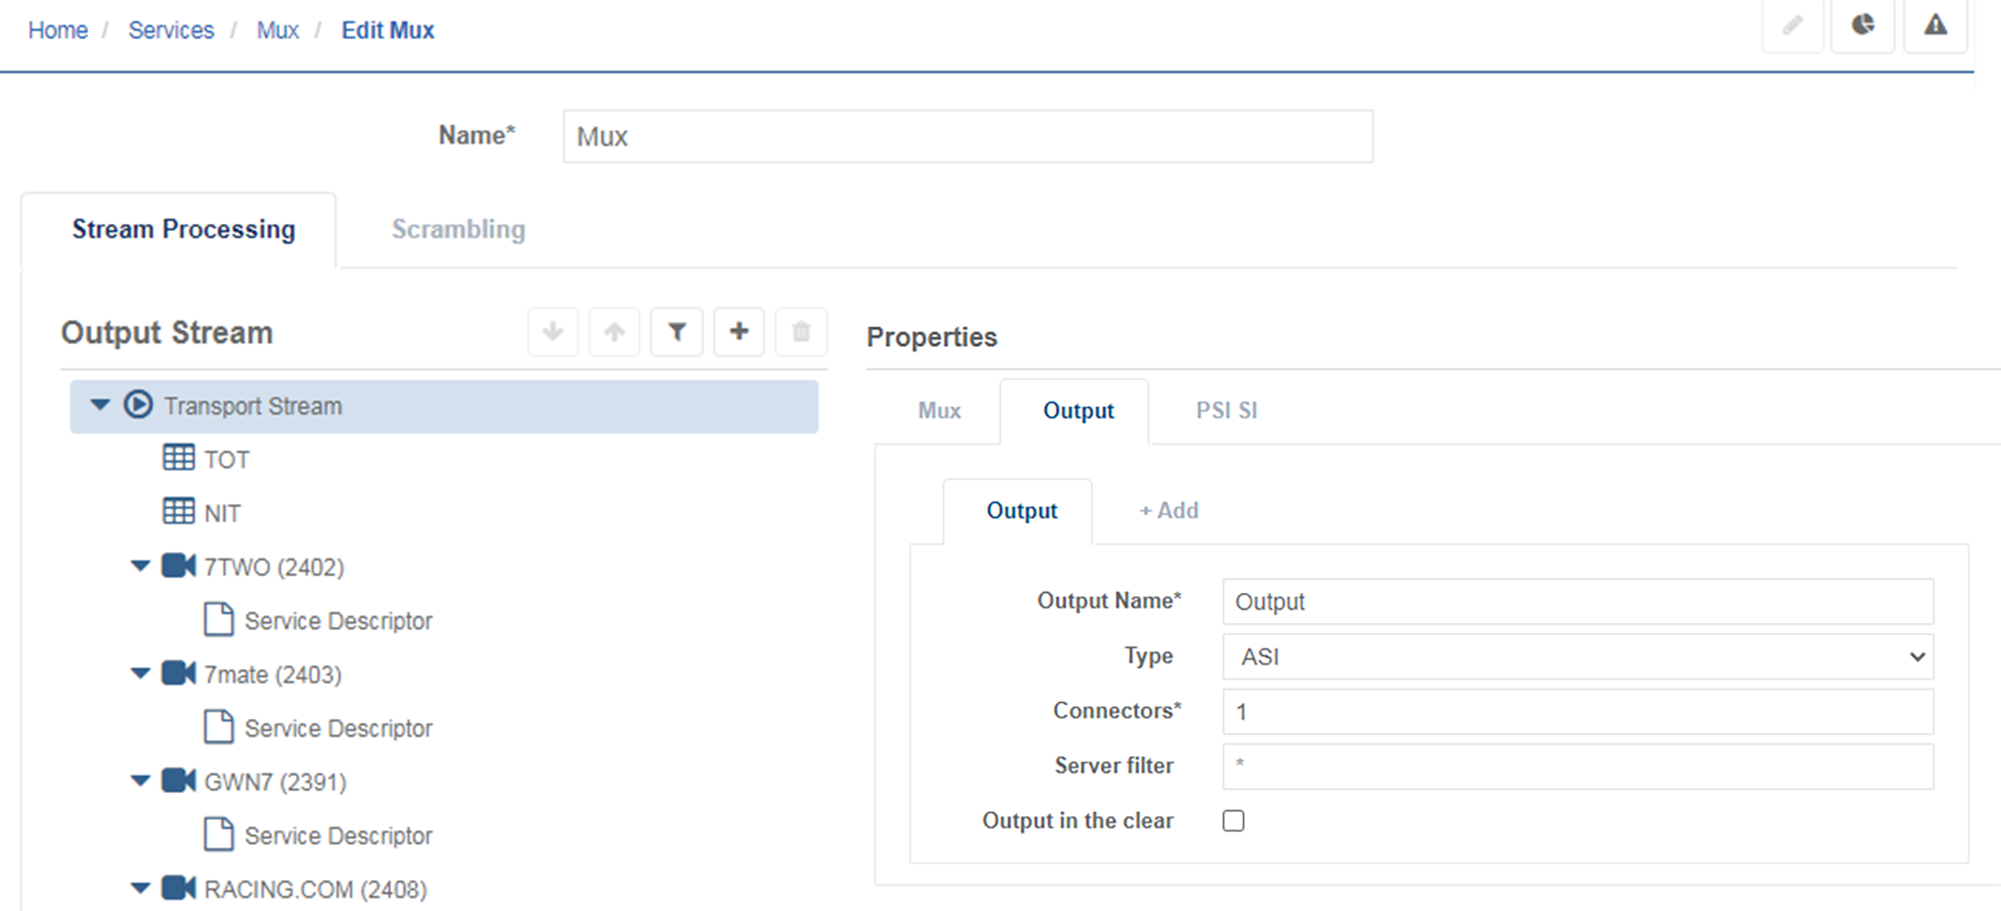Image resolution: width=2001 pixels, height=911 pixels.
Task: Click the plus icon to add stream item
Action: coord(739,332)
